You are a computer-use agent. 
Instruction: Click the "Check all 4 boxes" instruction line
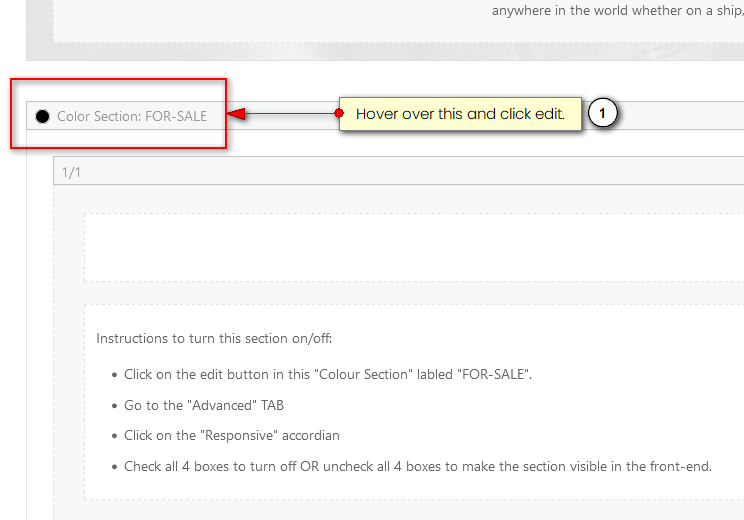pyautogui.click(x=417, y=466)
